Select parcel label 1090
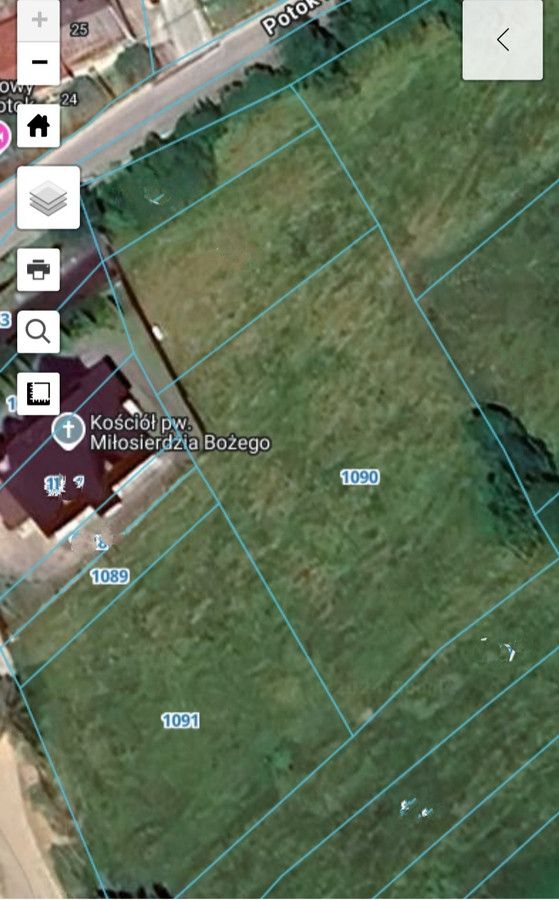The image size is (559, 900). coord(360,477)
